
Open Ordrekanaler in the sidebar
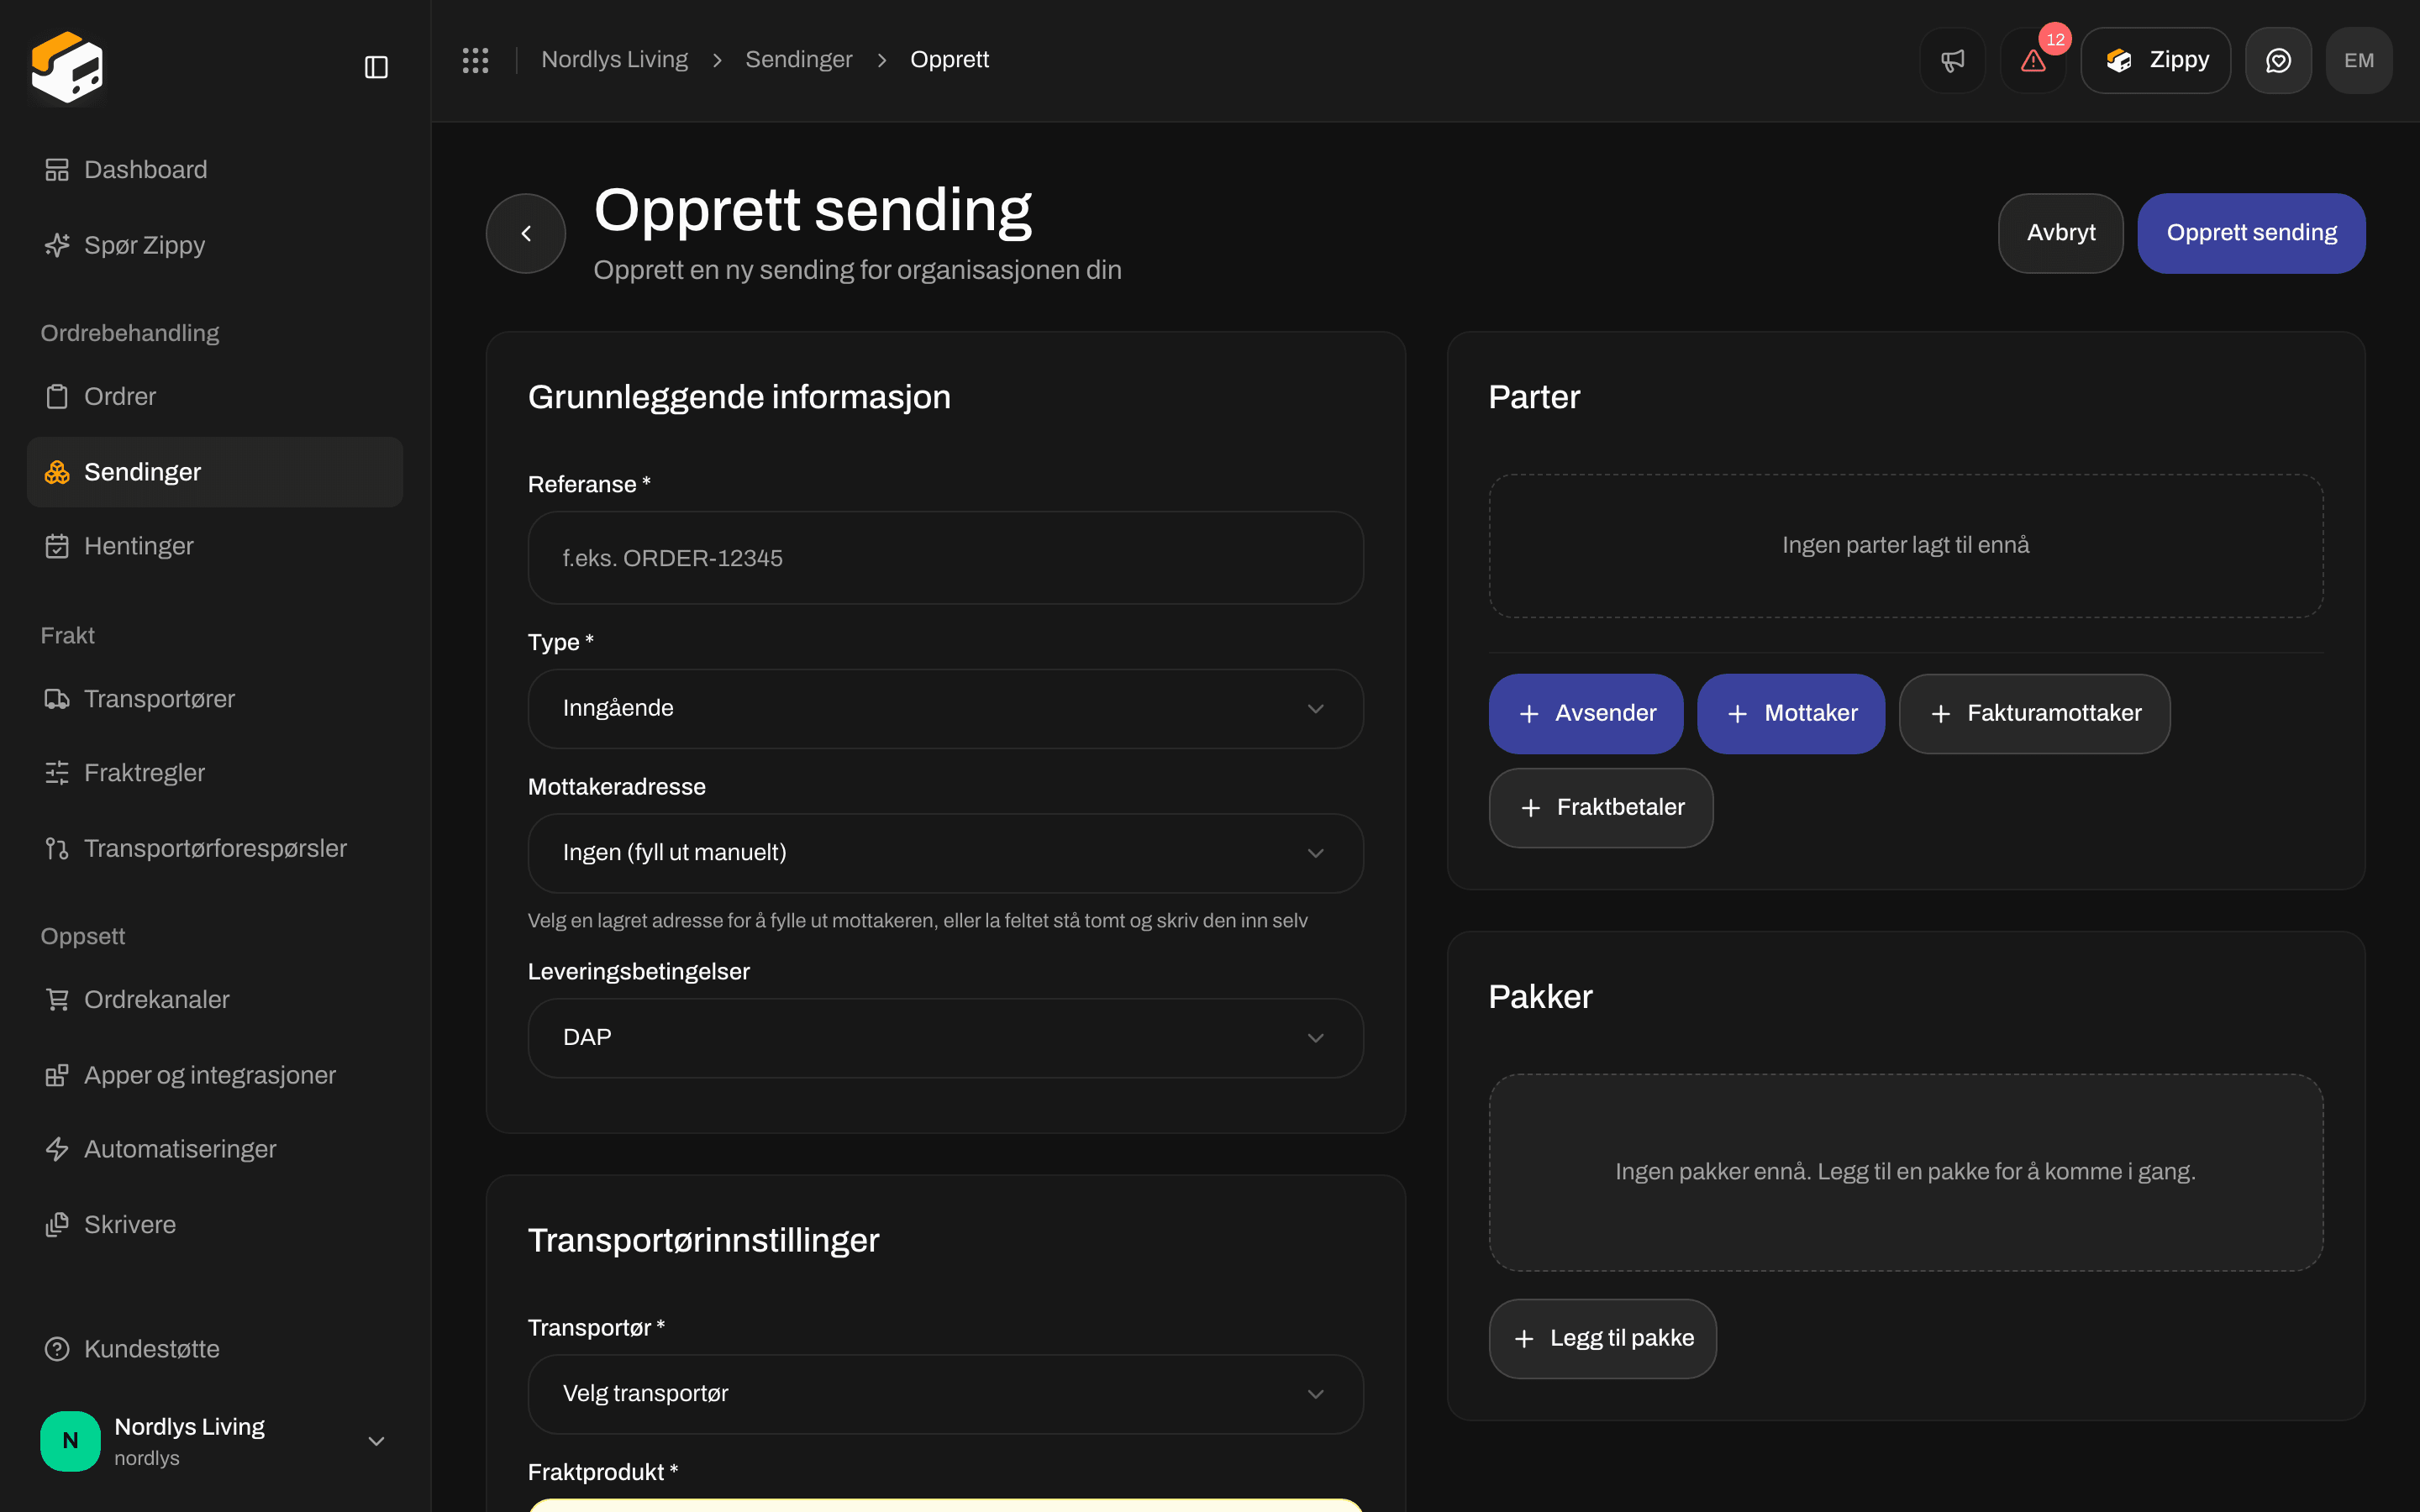tap(215, 1000)
